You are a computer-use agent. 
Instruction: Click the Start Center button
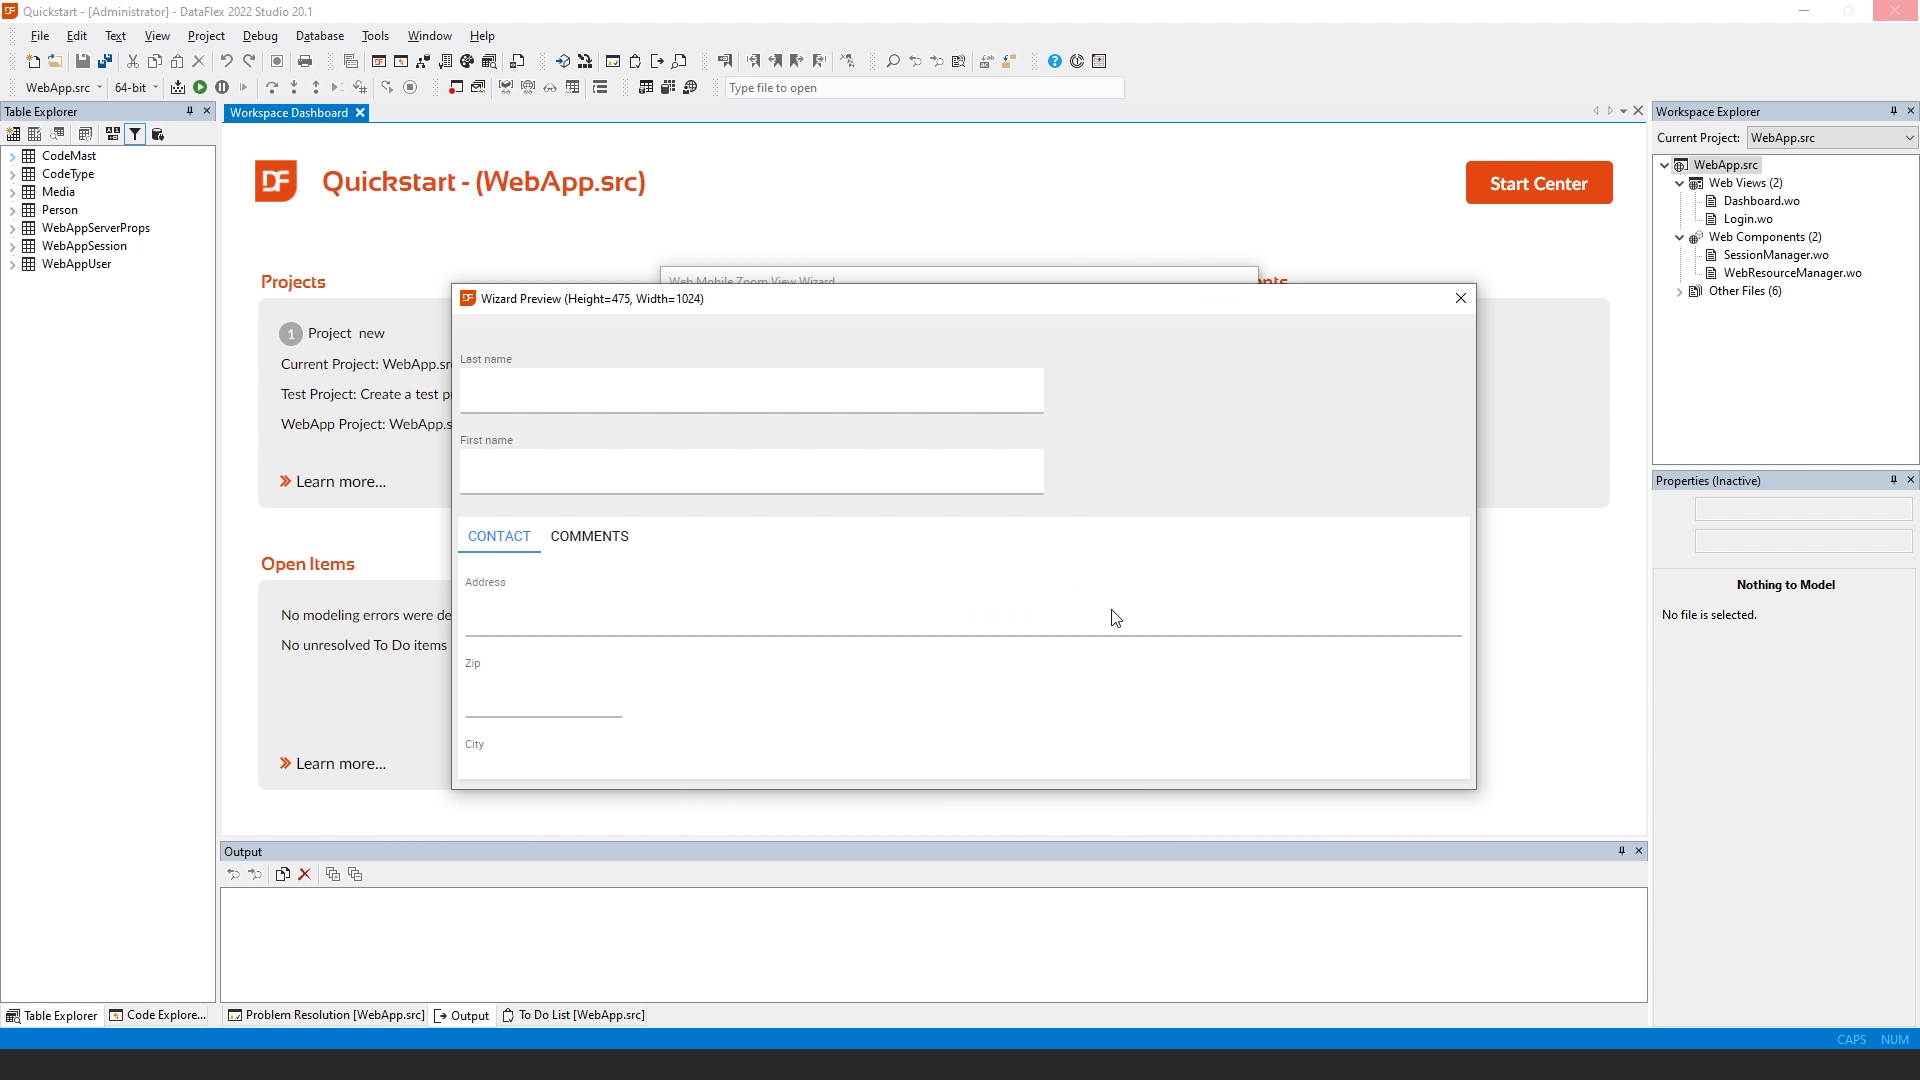(1539, 183)
